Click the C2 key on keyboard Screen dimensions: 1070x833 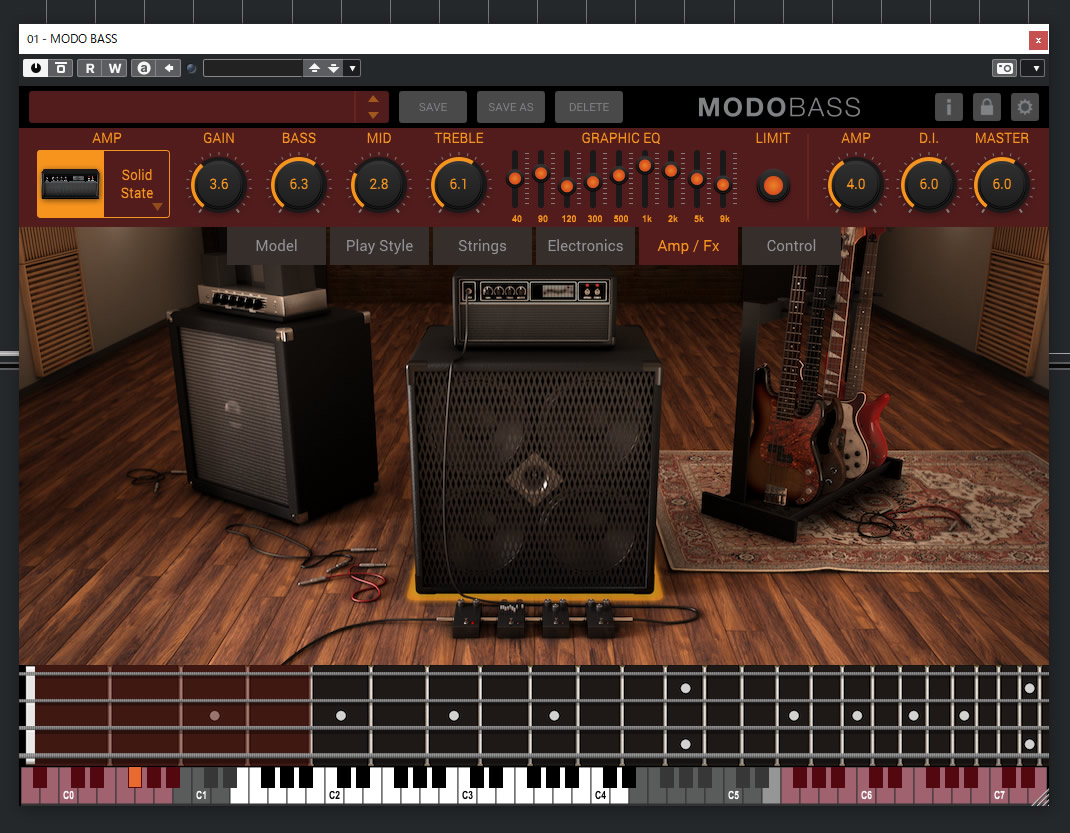[334, 795]
